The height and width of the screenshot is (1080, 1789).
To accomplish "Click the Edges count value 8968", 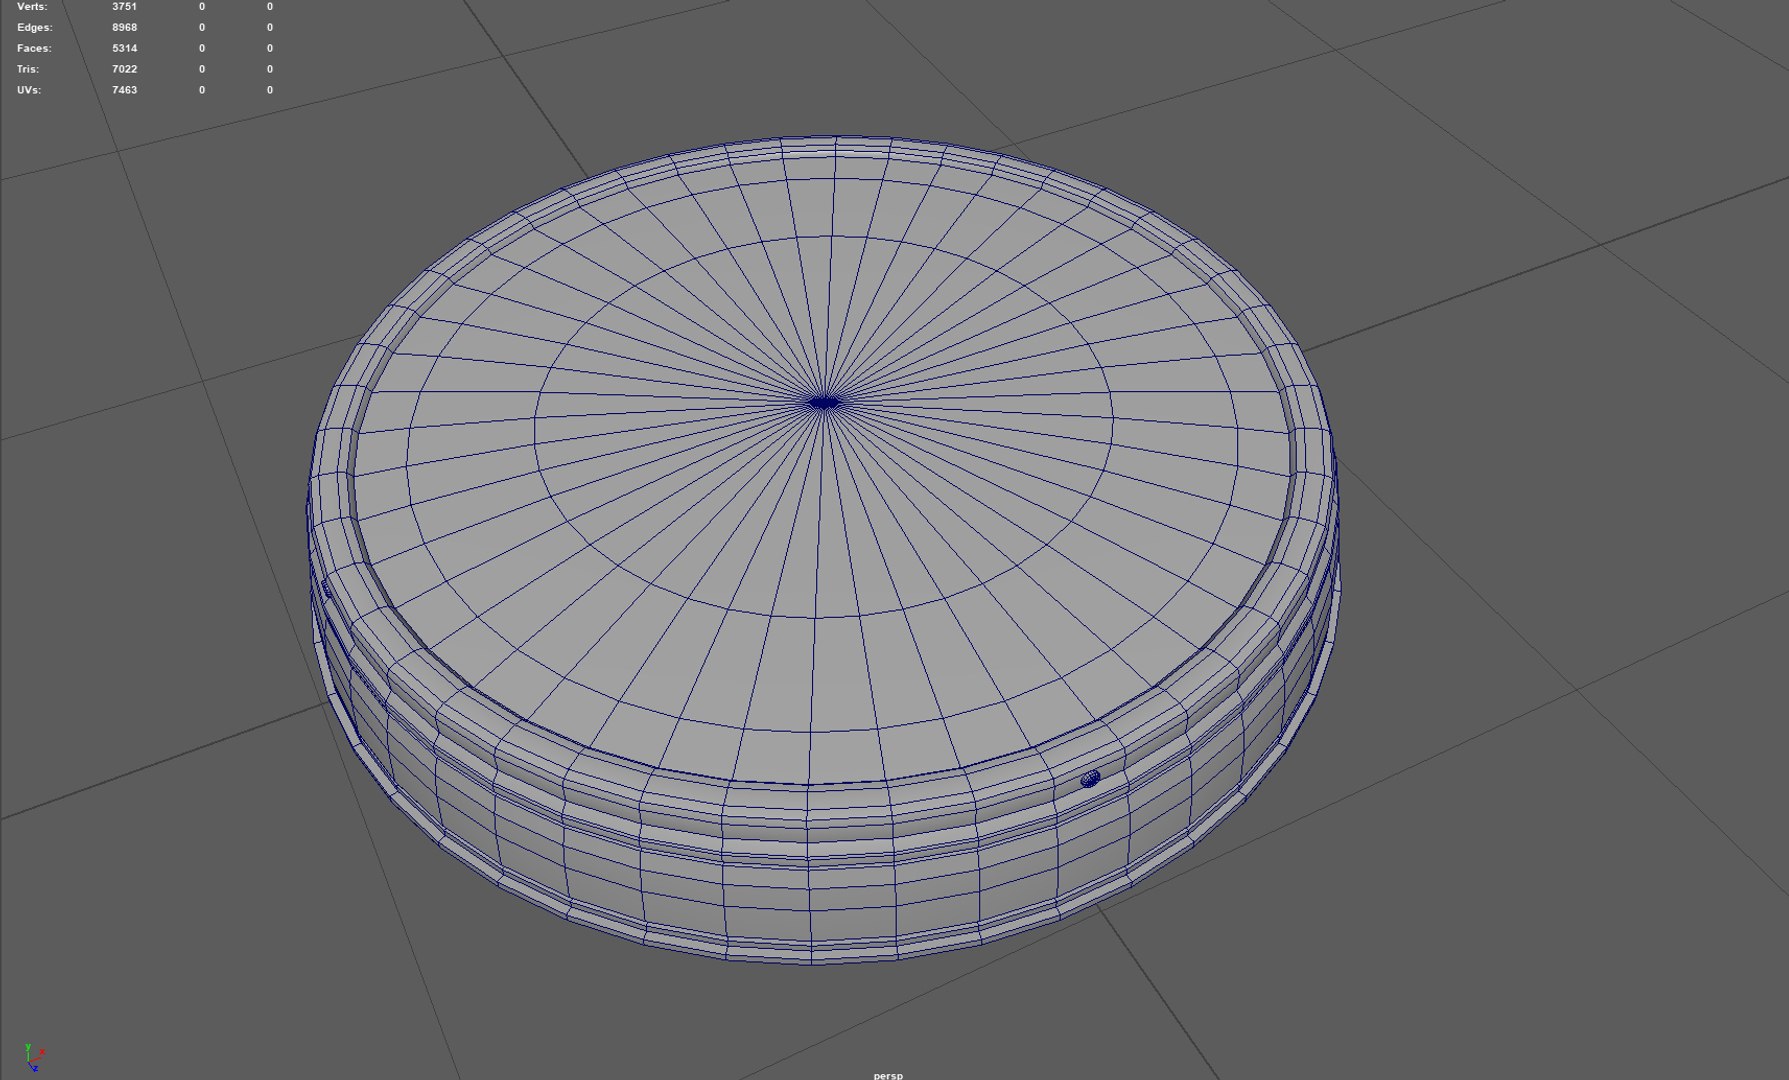I will [x=124, y=27].
